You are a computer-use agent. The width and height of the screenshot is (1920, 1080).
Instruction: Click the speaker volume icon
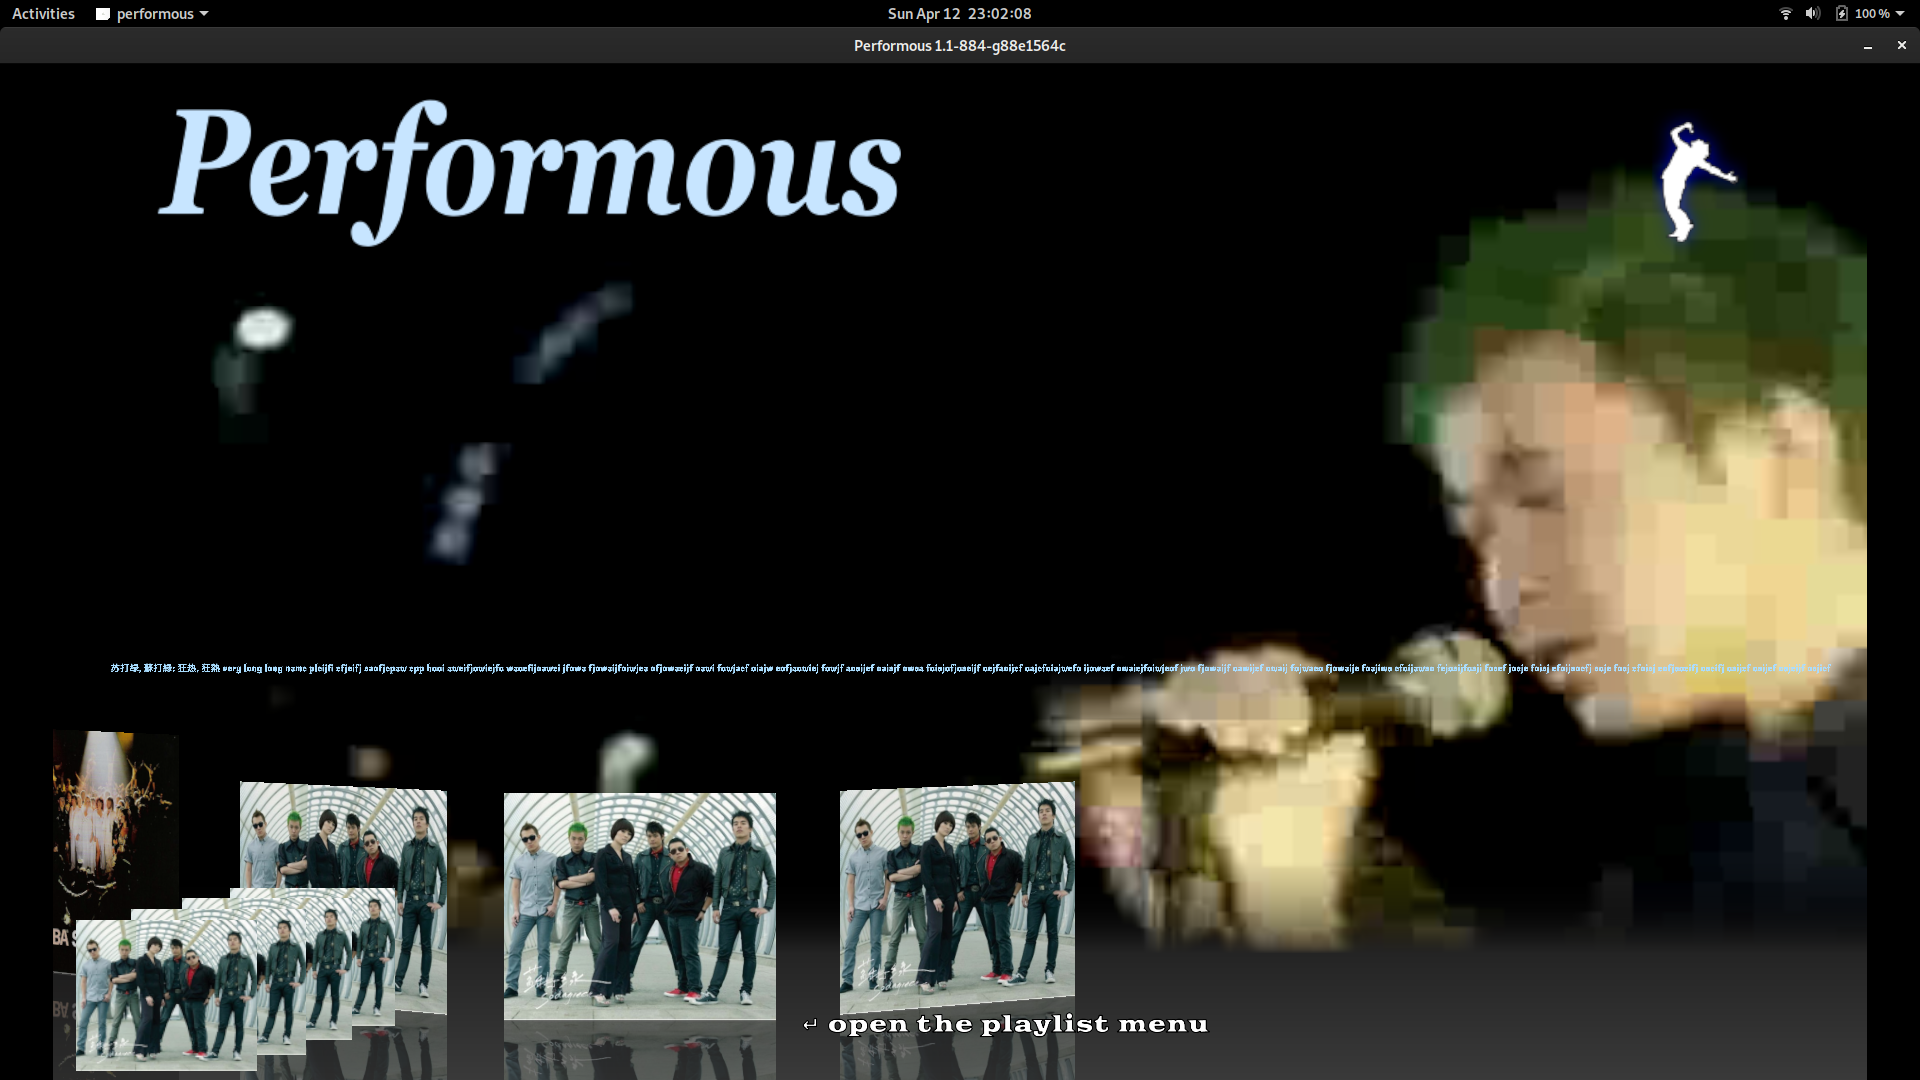click(x=1812, y=13)
